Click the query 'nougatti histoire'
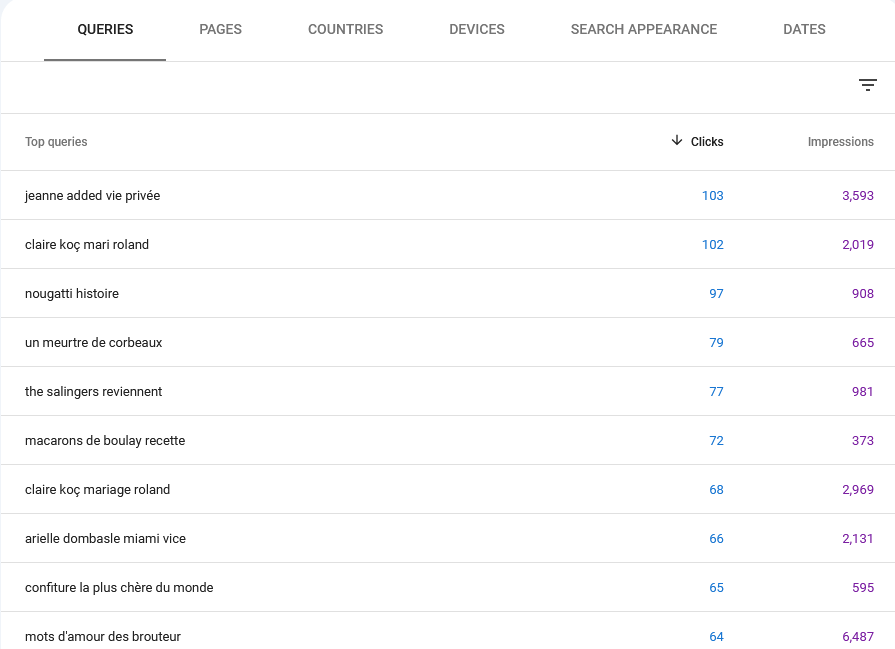The width and height of the screenshot is (895, 649). (71, 293)
